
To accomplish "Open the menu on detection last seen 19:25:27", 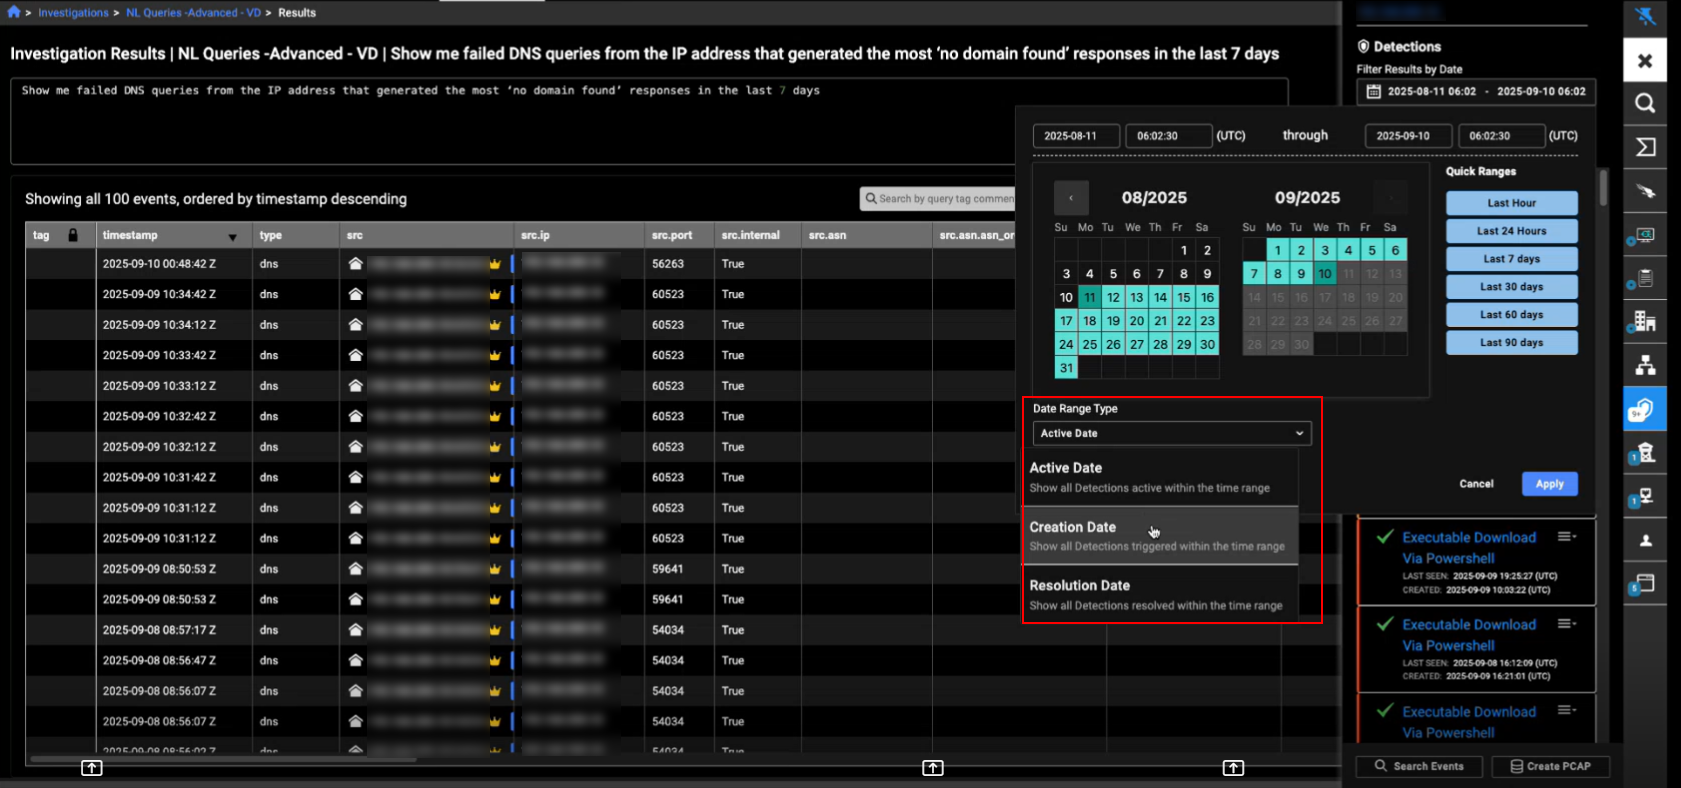I will [1566, 537].
